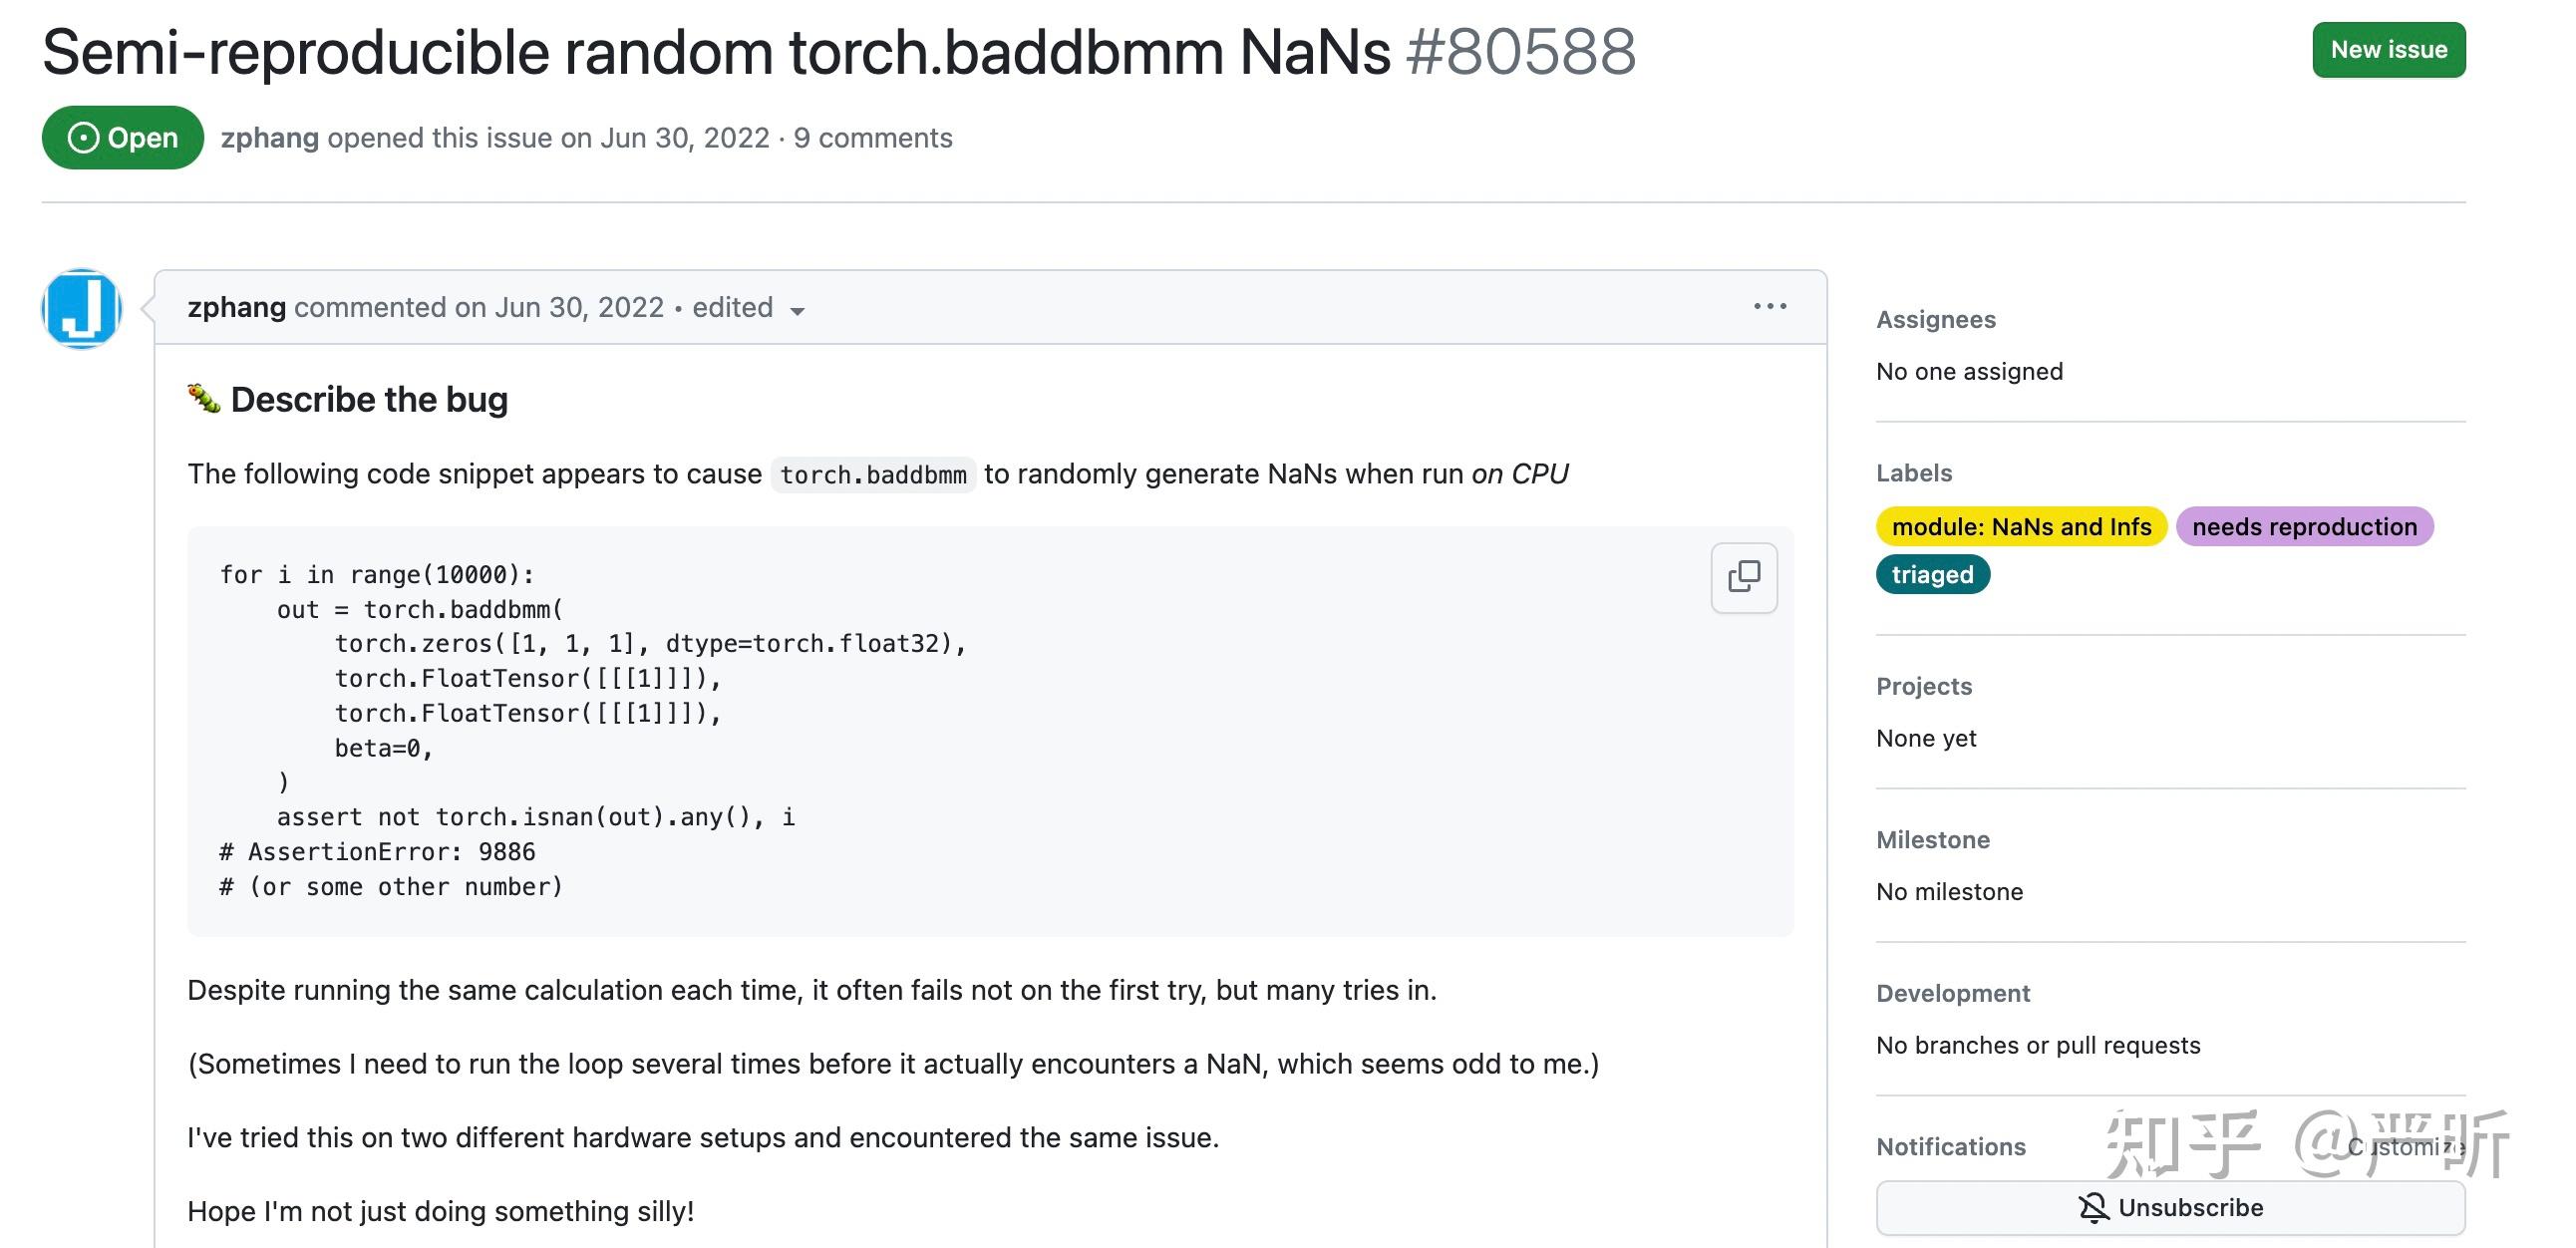The image size is (2576, 1248).
Task: Open zphang author link in issue header
Action: click(x=270, y=138)
